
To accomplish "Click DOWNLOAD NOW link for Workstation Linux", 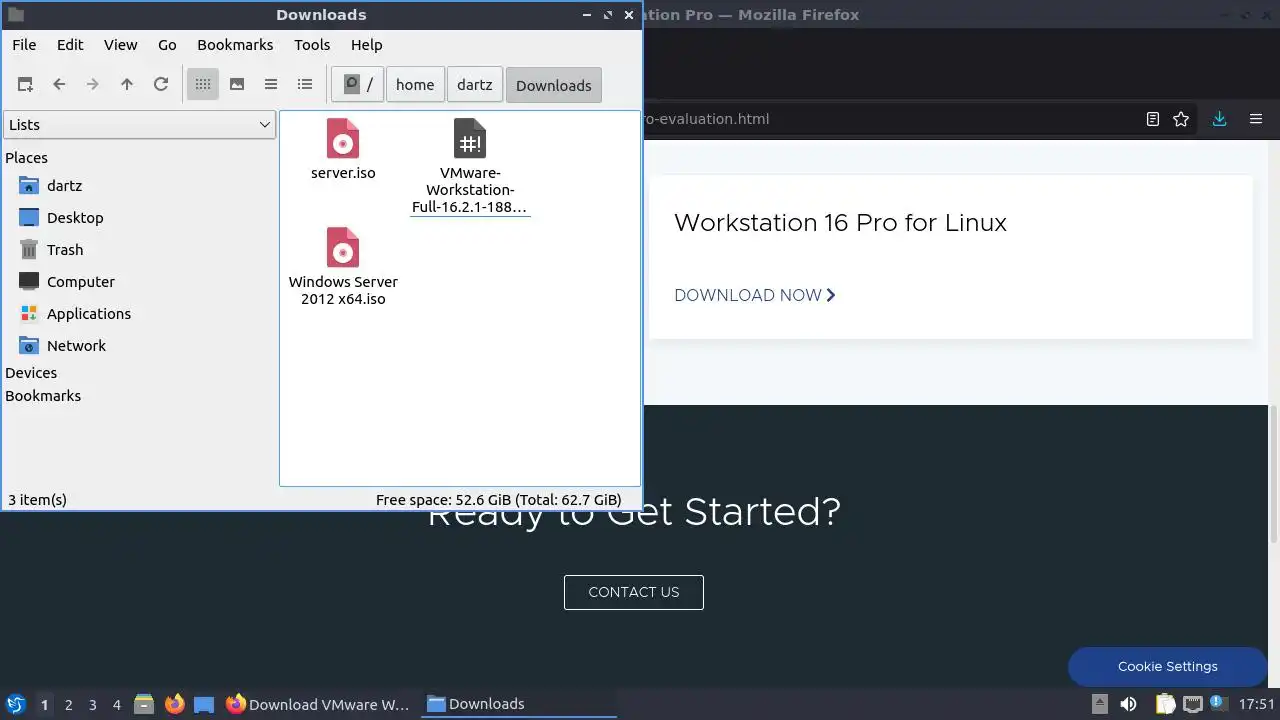I will point(755,295).
